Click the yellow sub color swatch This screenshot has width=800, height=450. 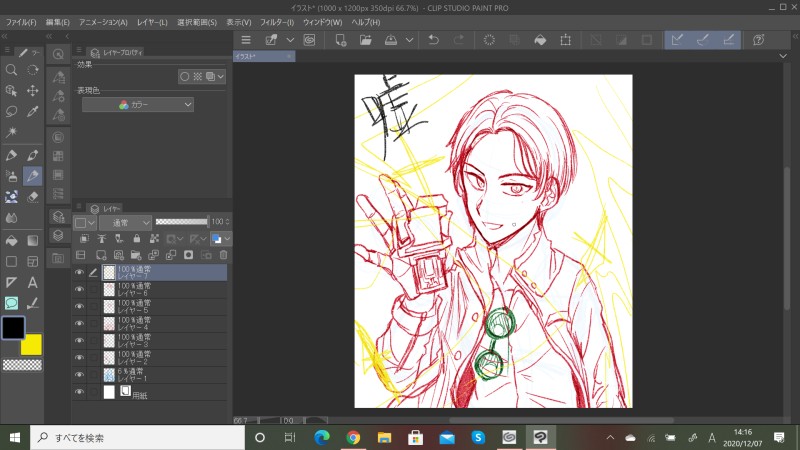[x=32, y=345]
